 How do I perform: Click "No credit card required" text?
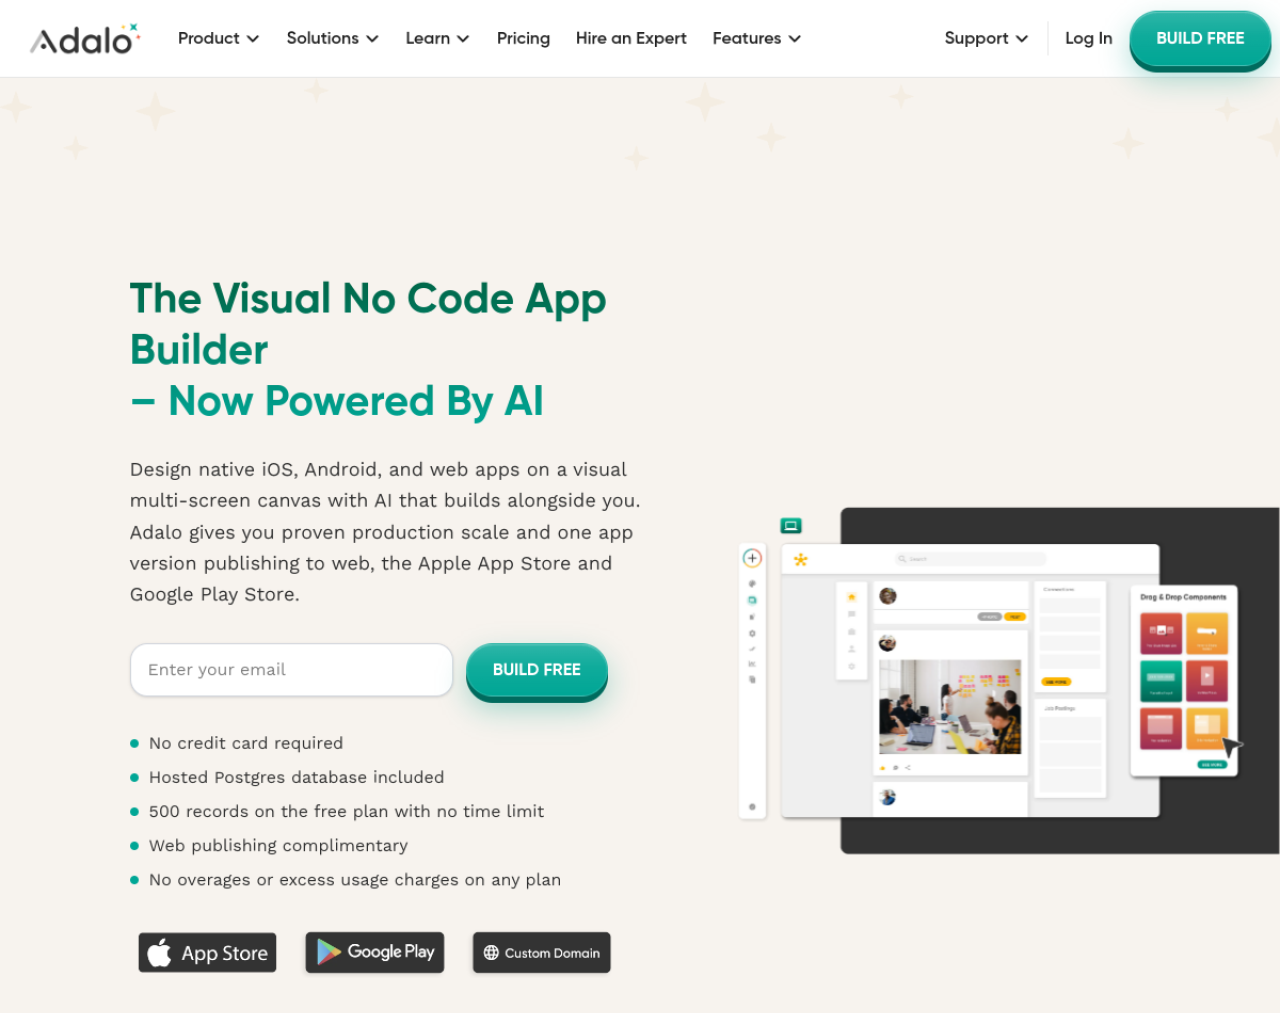coord(246,743)
